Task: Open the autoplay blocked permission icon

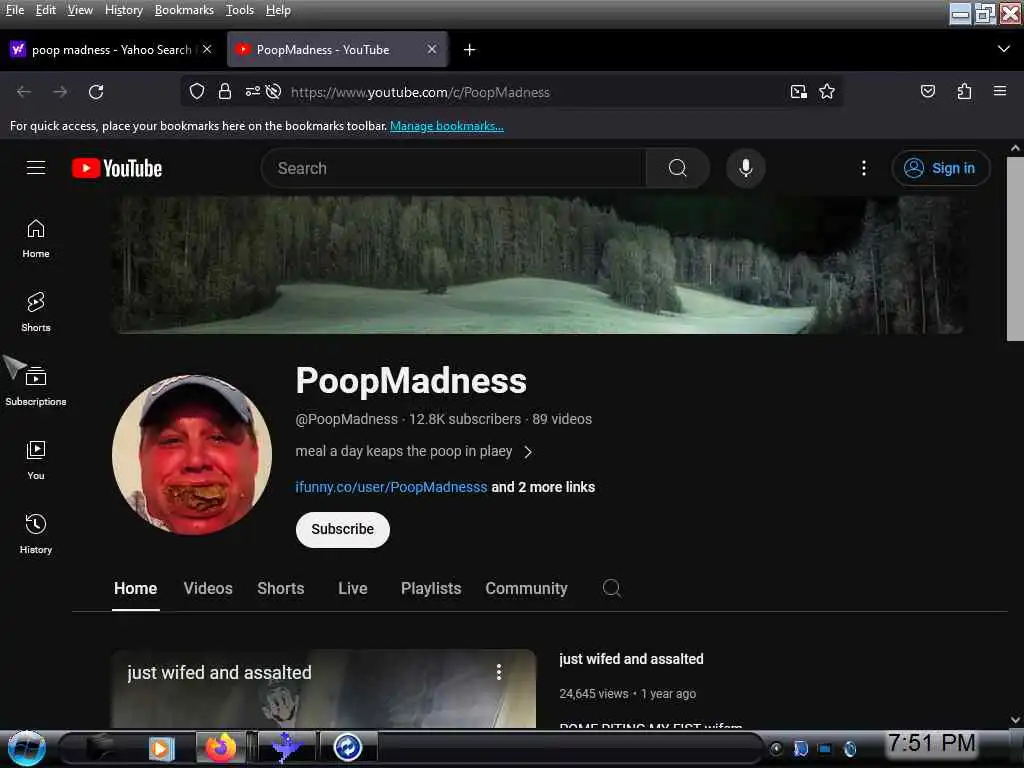Action: click(274, 91)
